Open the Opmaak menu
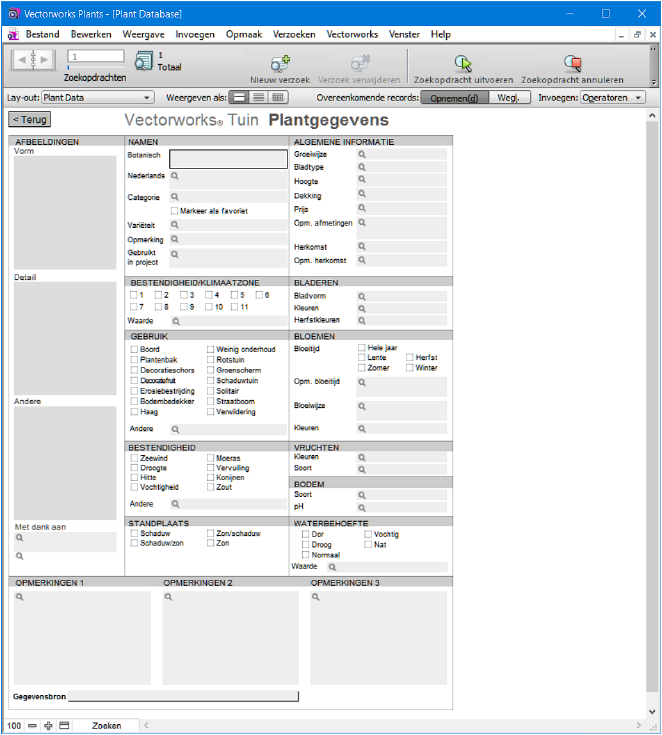Screen dimensions: 662x735 tap(244, 34)
